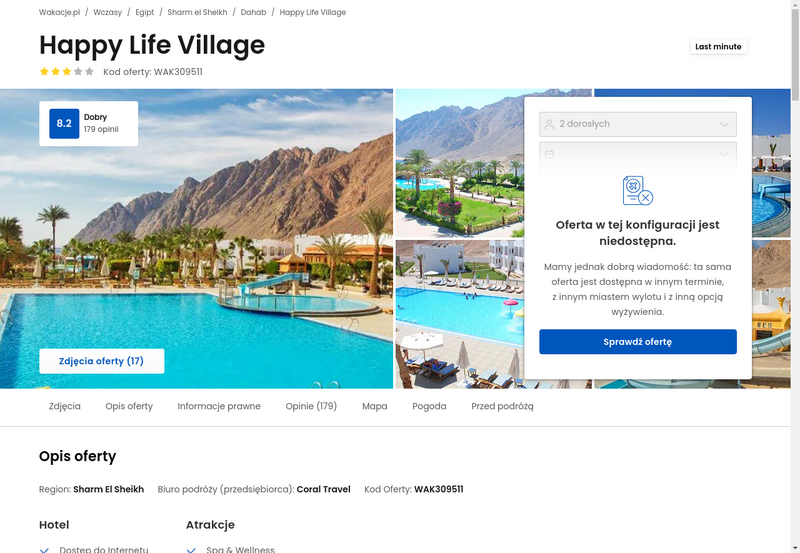Click the checkmark beside Dostęp do Internetu
The image size is (800, 553).
click(x=44, y=550)
